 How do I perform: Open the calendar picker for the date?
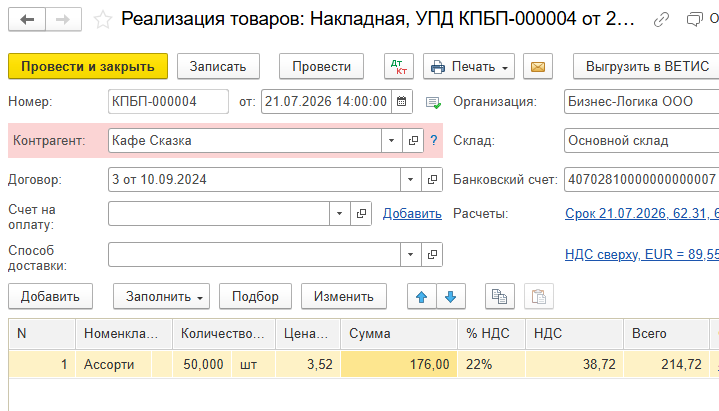coord(402,101)
